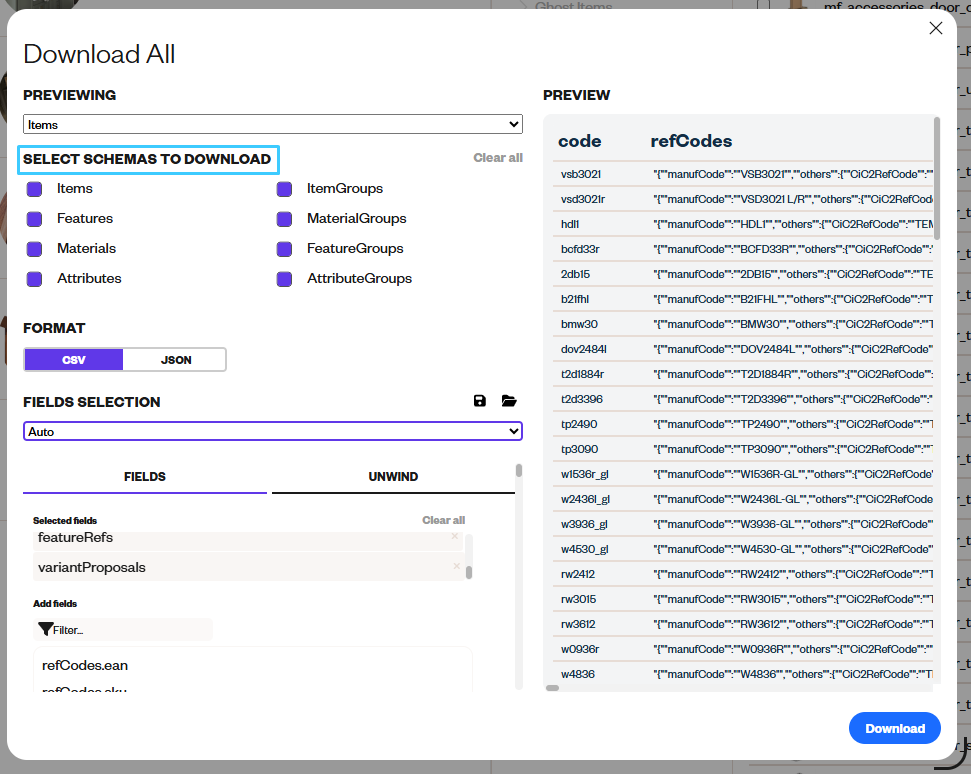Select CSV format
Screen dimensions: 971x774
(74, 360)
